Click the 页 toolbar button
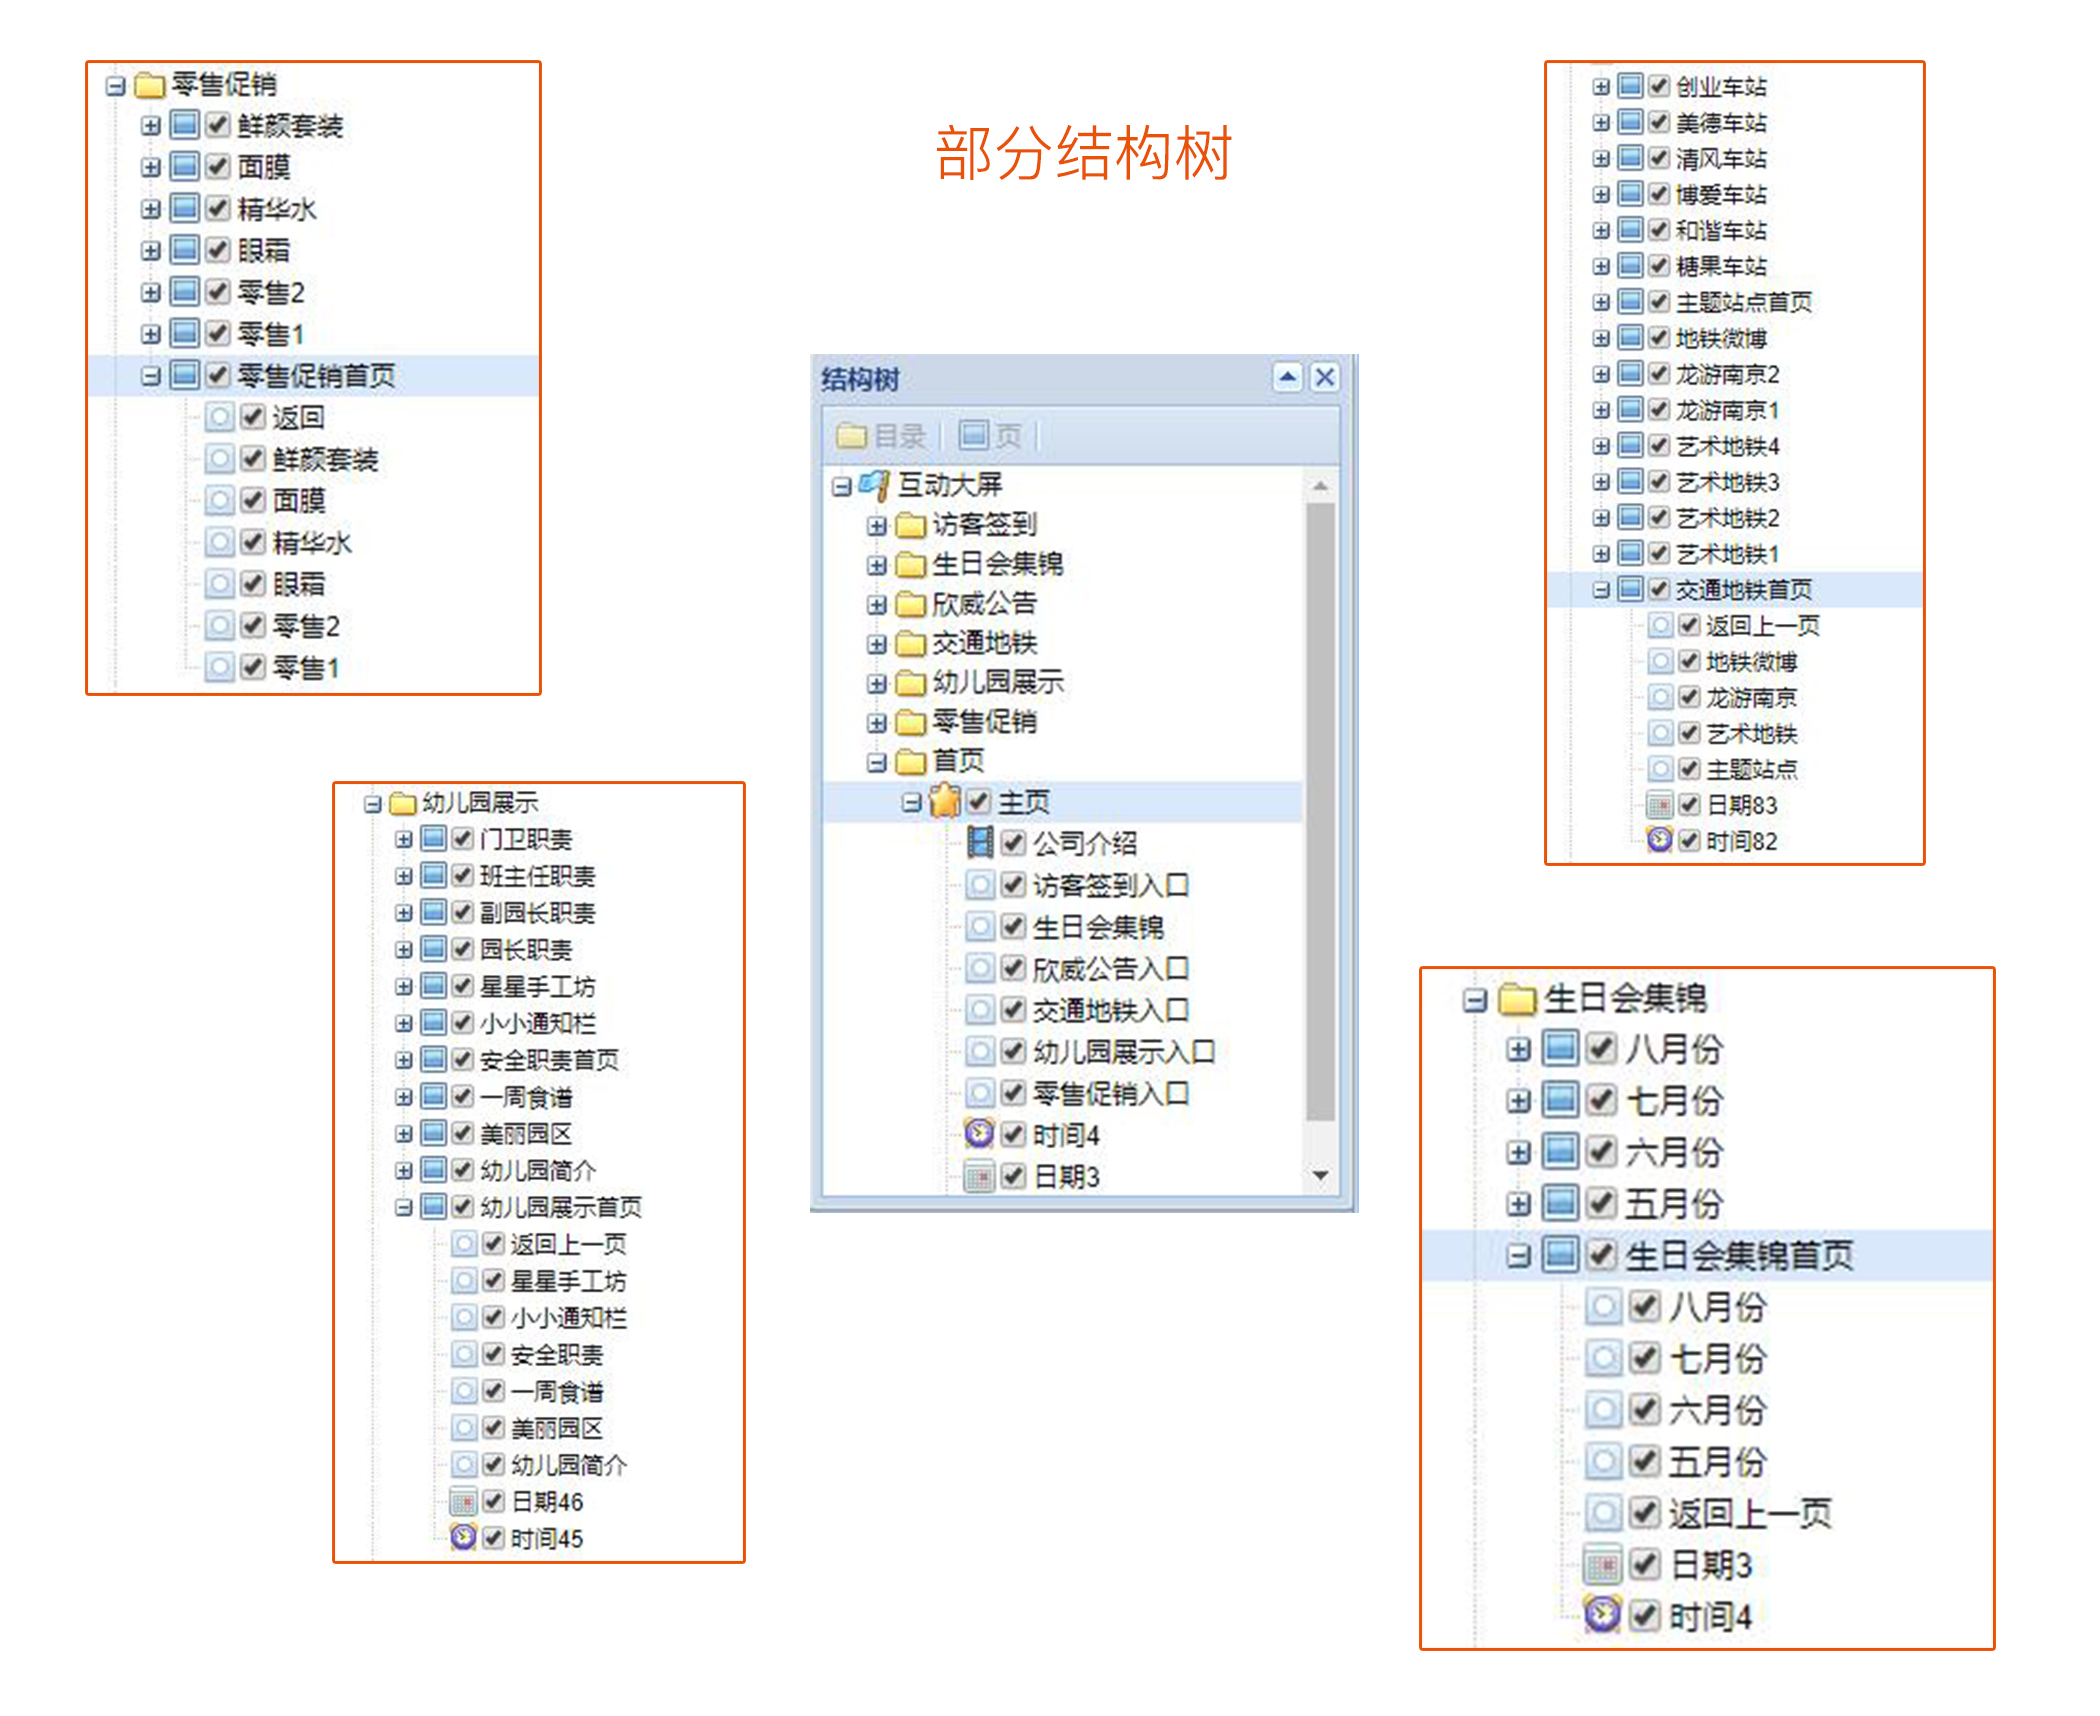 pos(990,436)
